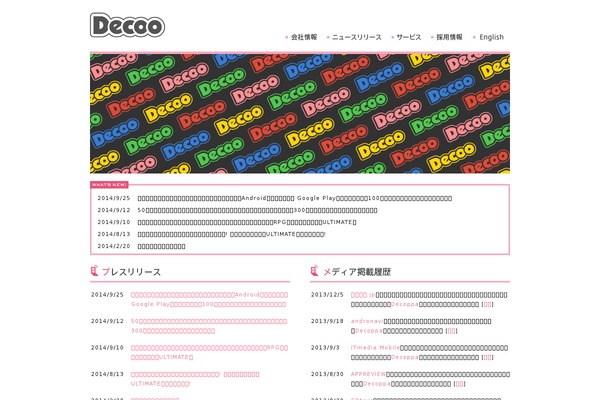The image size is (600, 400).
Task: Open the 採用情報 menu item
Action: (449, 37)
